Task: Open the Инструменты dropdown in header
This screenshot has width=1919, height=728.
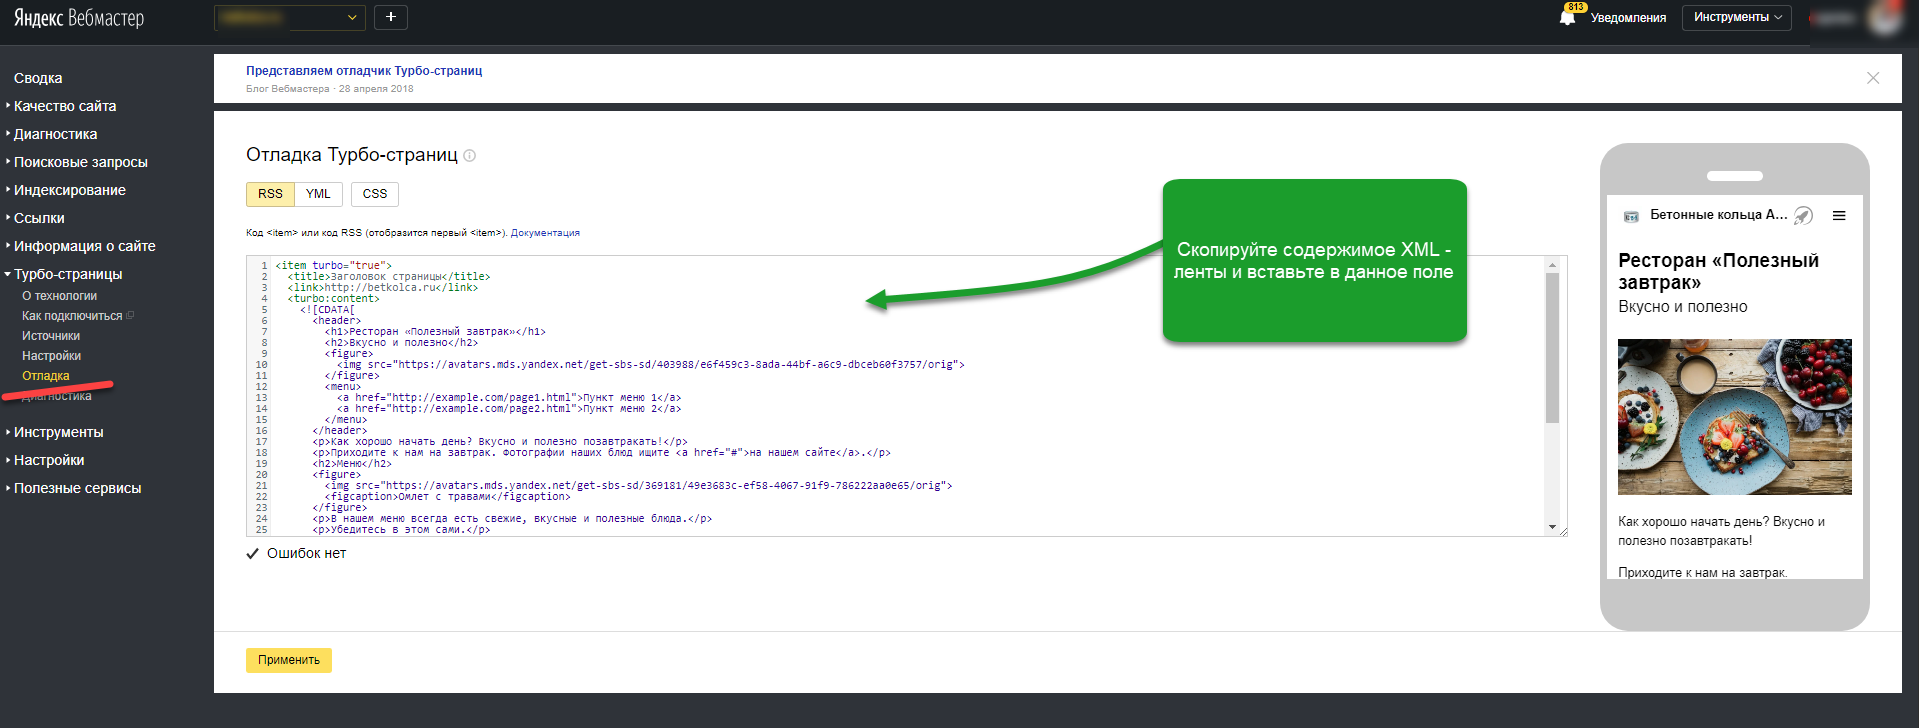Action: [1737, 17]
